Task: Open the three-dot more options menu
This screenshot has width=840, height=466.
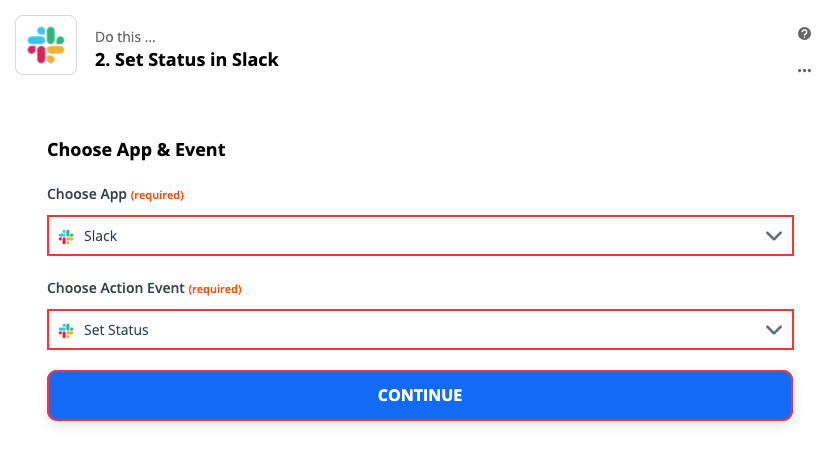Action: (804, 71)
